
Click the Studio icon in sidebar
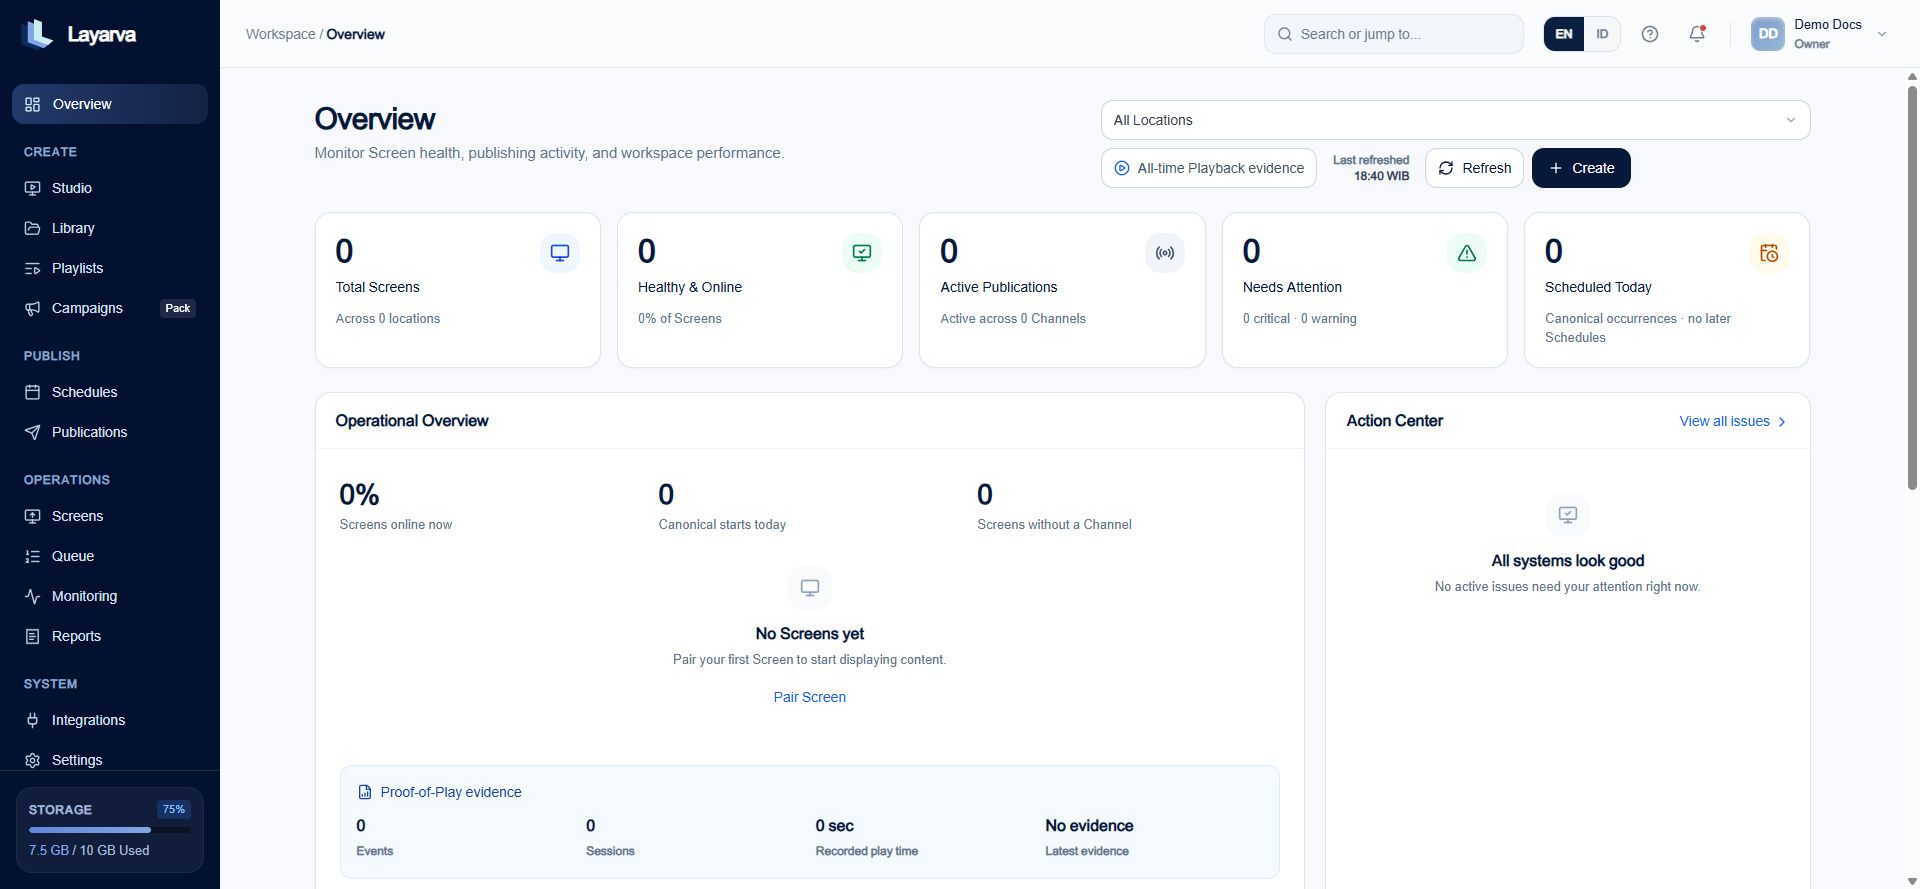(x=33, y=188)
